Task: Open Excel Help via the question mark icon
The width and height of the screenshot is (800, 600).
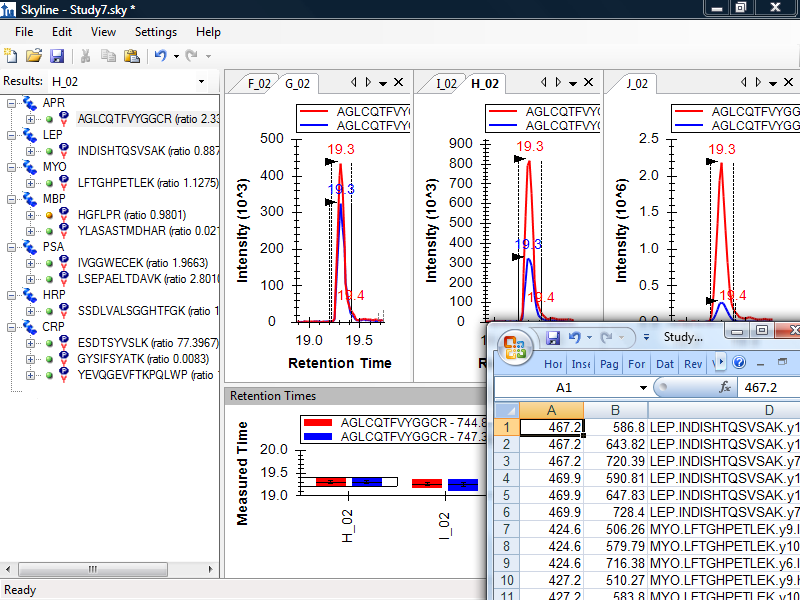Action: (739, 363)
